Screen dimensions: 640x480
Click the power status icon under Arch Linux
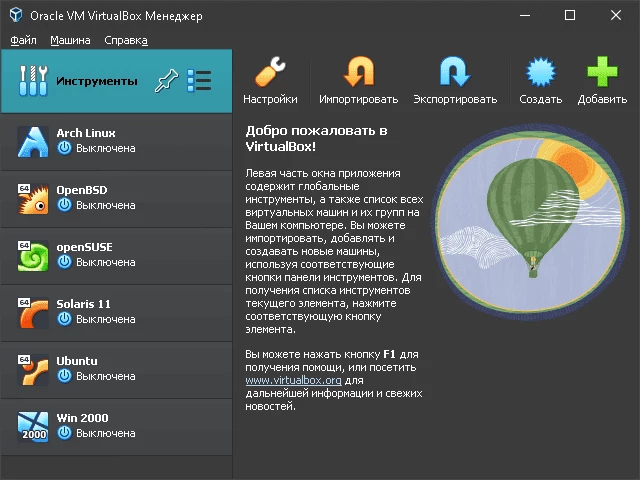[x=64, y=148]
